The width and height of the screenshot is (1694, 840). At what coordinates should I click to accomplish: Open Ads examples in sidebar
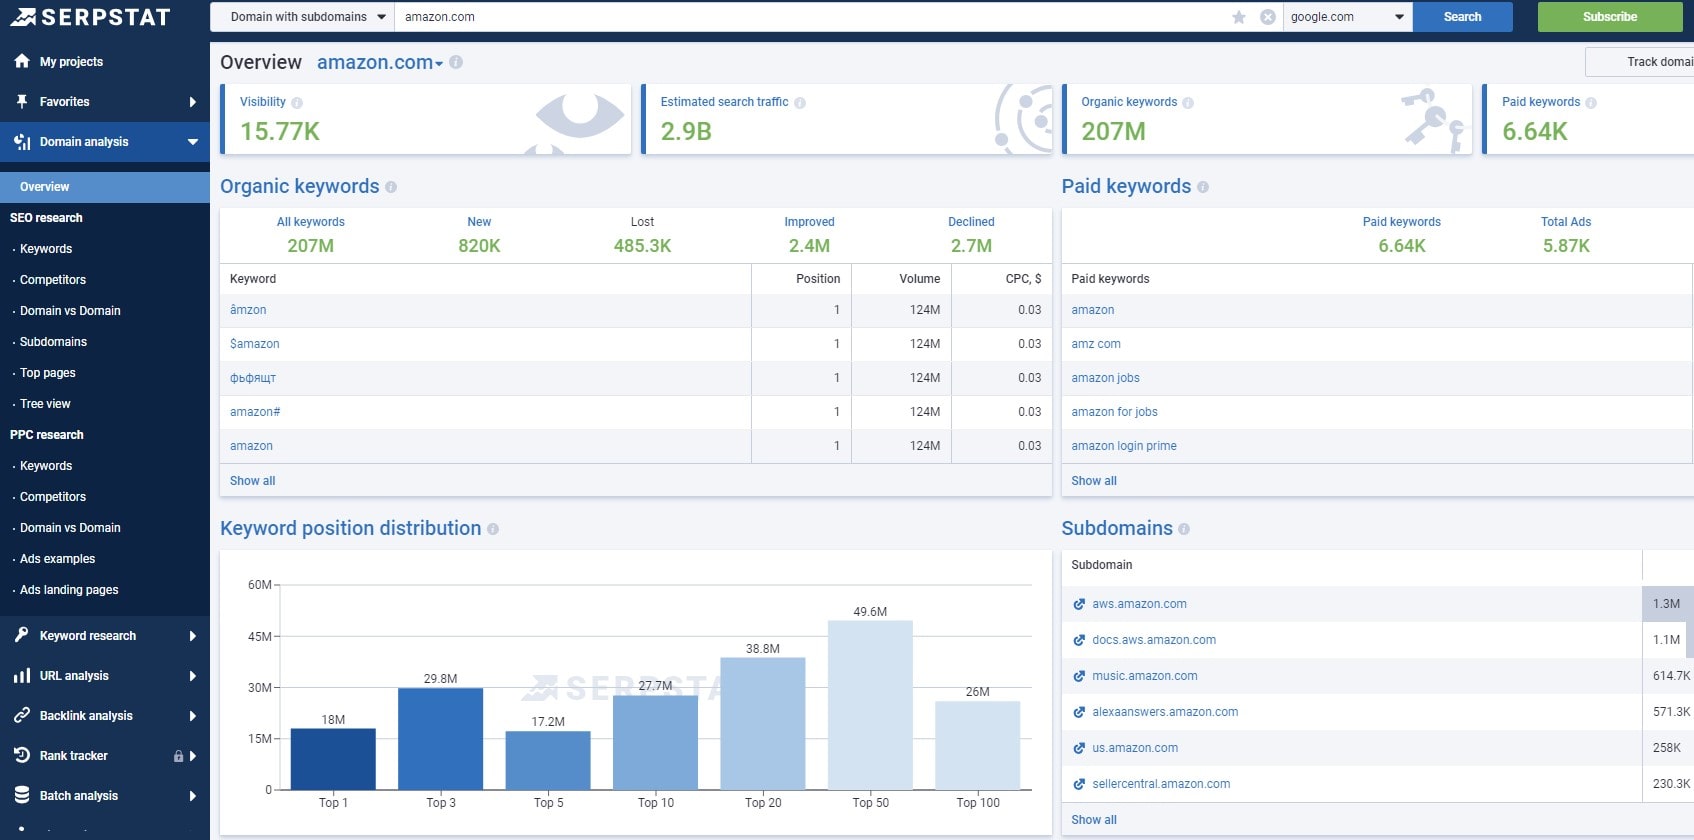coord(58,559)
